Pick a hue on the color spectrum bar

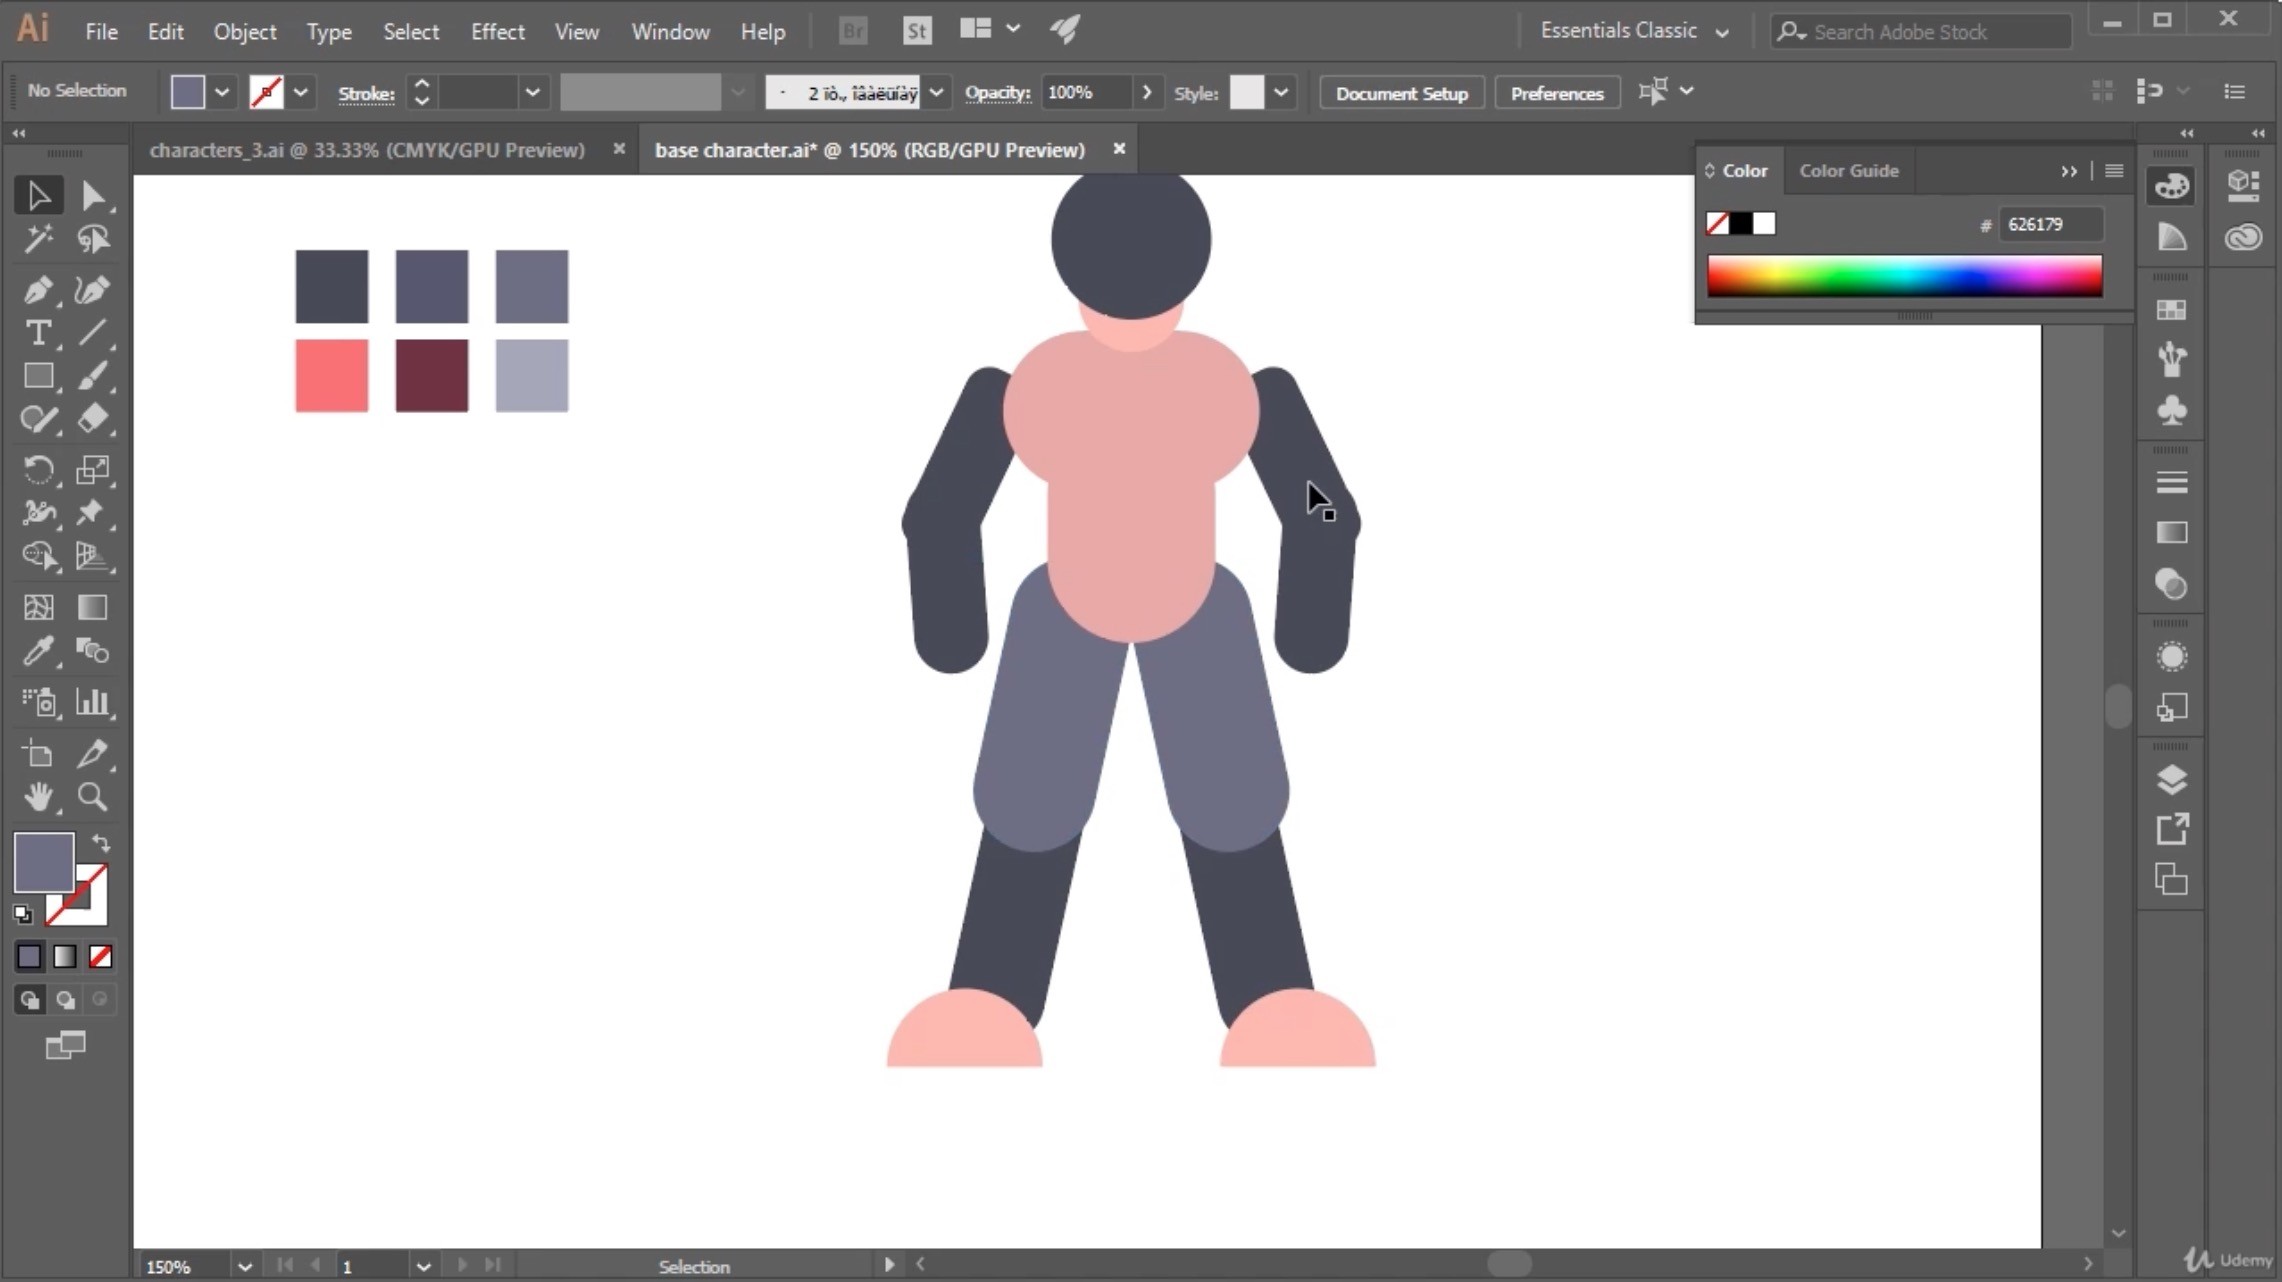tap(1900, 277)
